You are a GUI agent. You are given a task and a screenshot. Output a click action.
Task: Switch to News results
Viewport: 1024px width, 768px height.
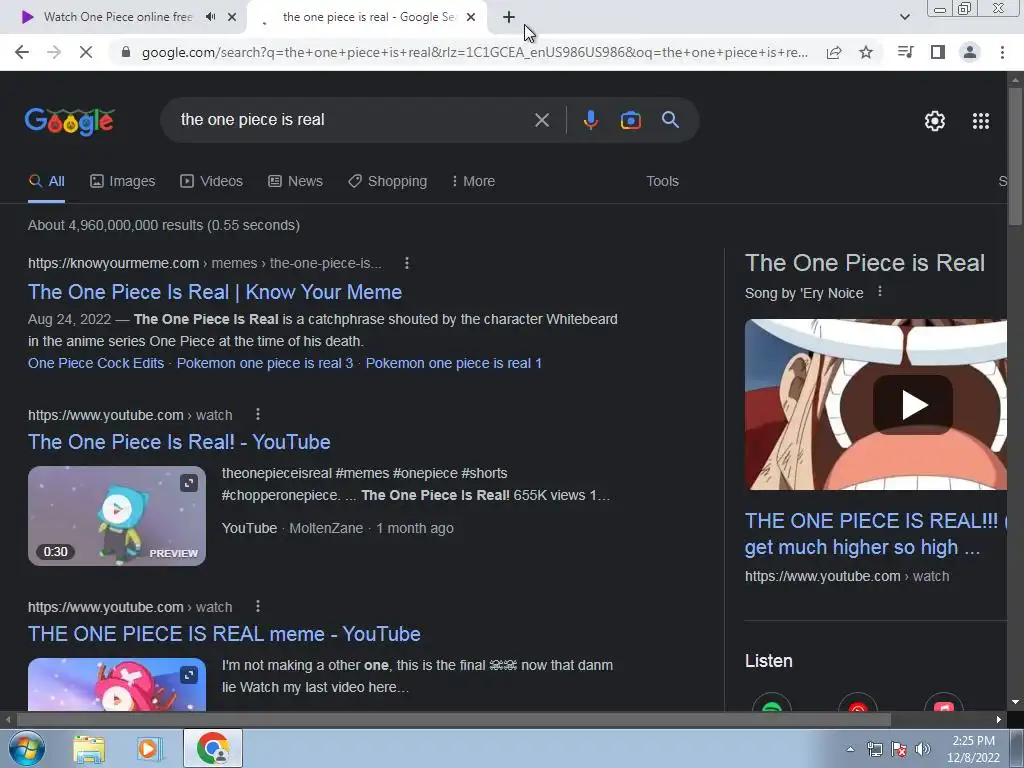pyautogui.click(x=295, y=181)
